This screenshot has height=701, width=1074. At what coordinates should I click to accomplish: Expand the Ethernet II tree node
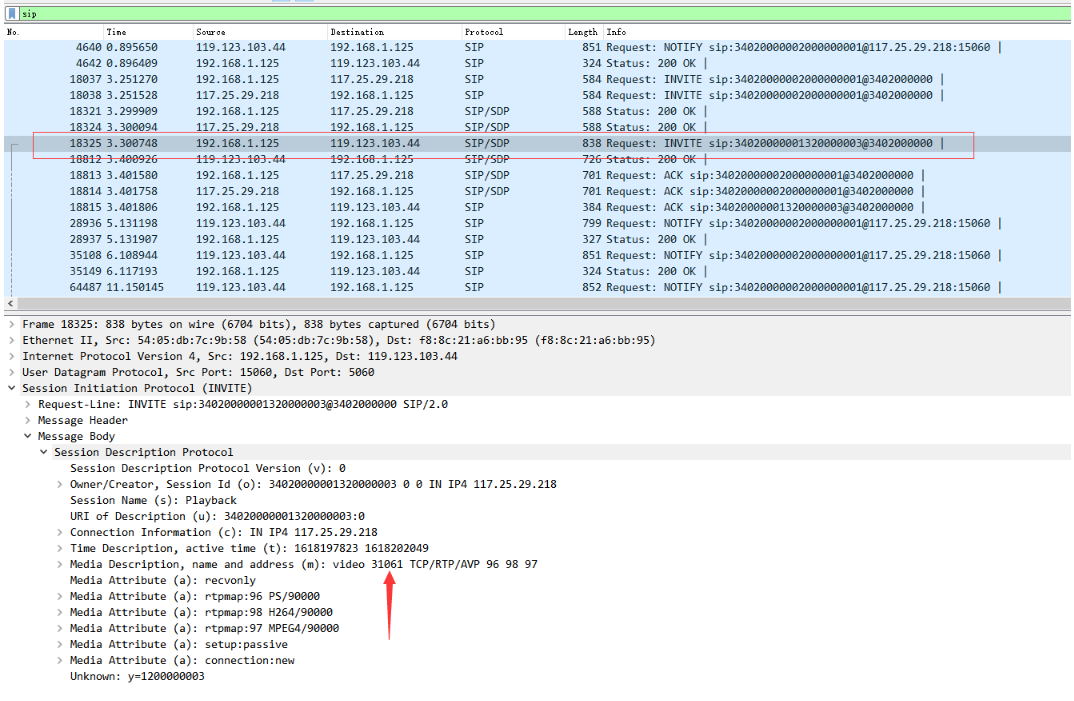click(x=12, y=341)
